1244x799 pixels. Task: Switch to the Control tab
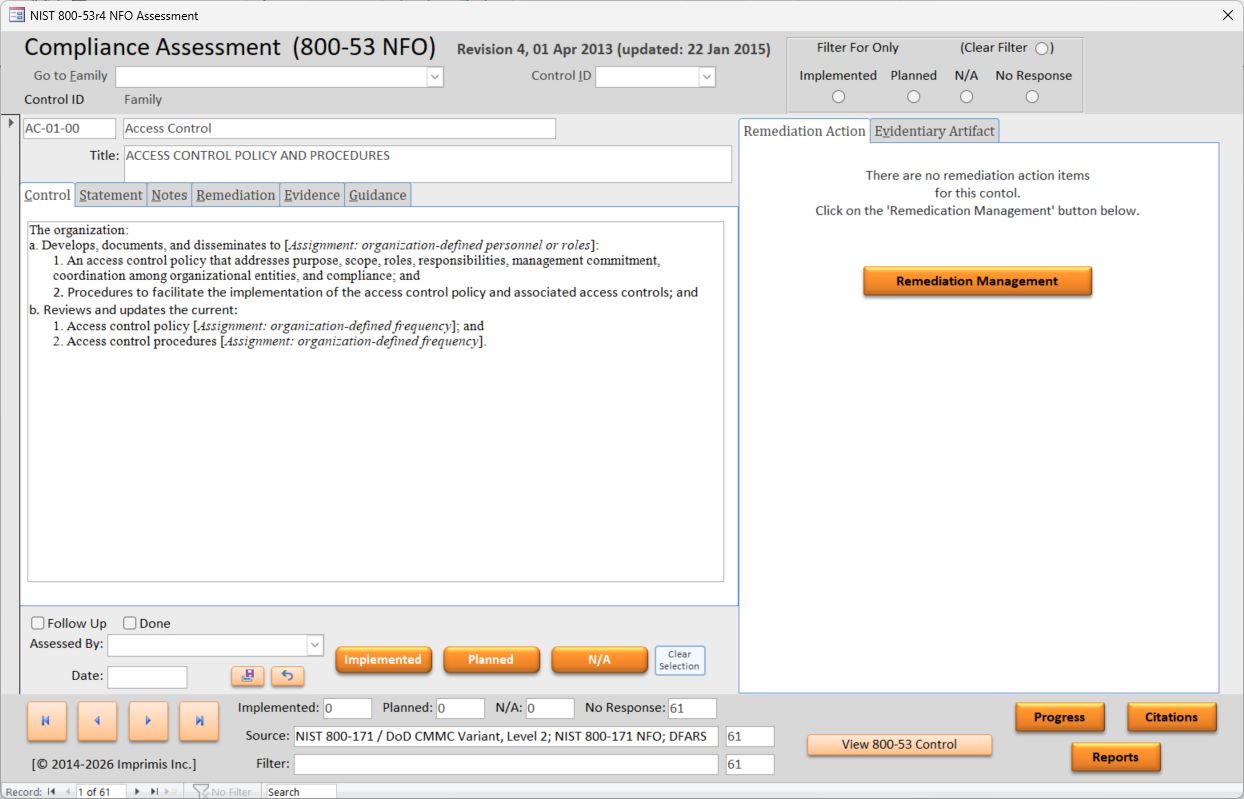tap(47, 195)
